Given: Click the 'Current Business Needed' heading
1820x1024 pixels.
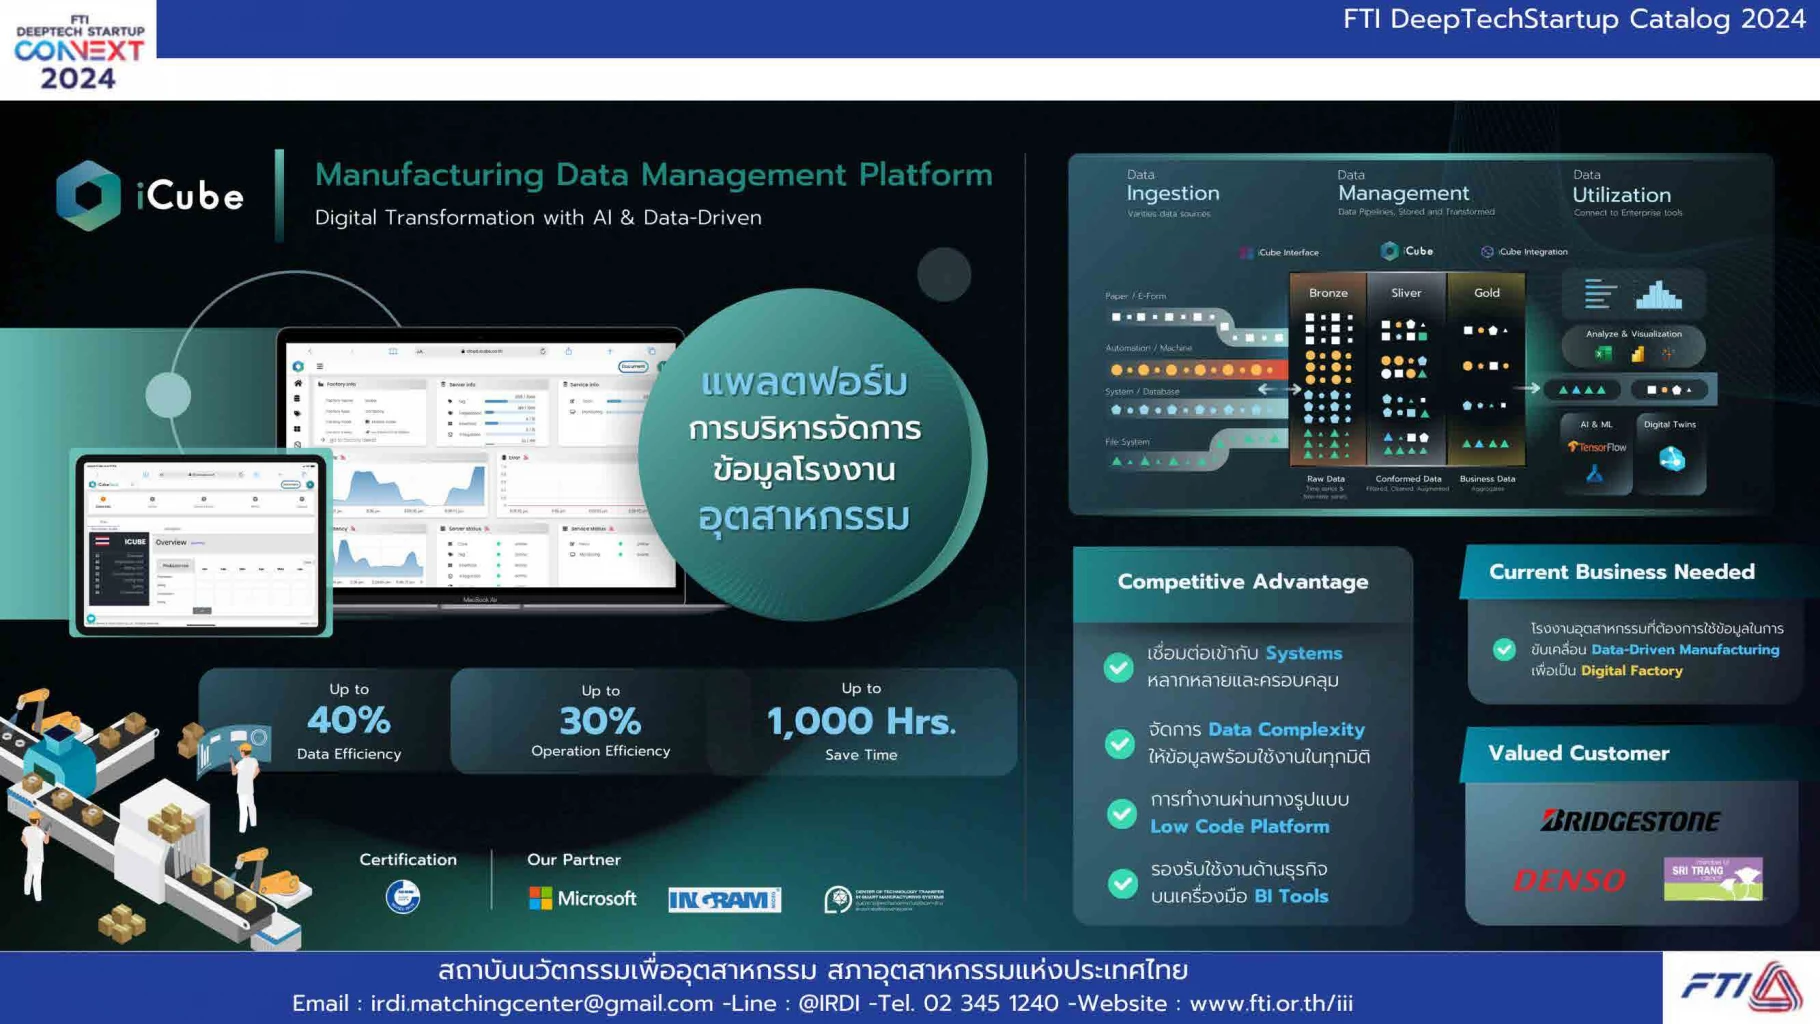Looking at the screenshot, I should tap(1622, 572).
